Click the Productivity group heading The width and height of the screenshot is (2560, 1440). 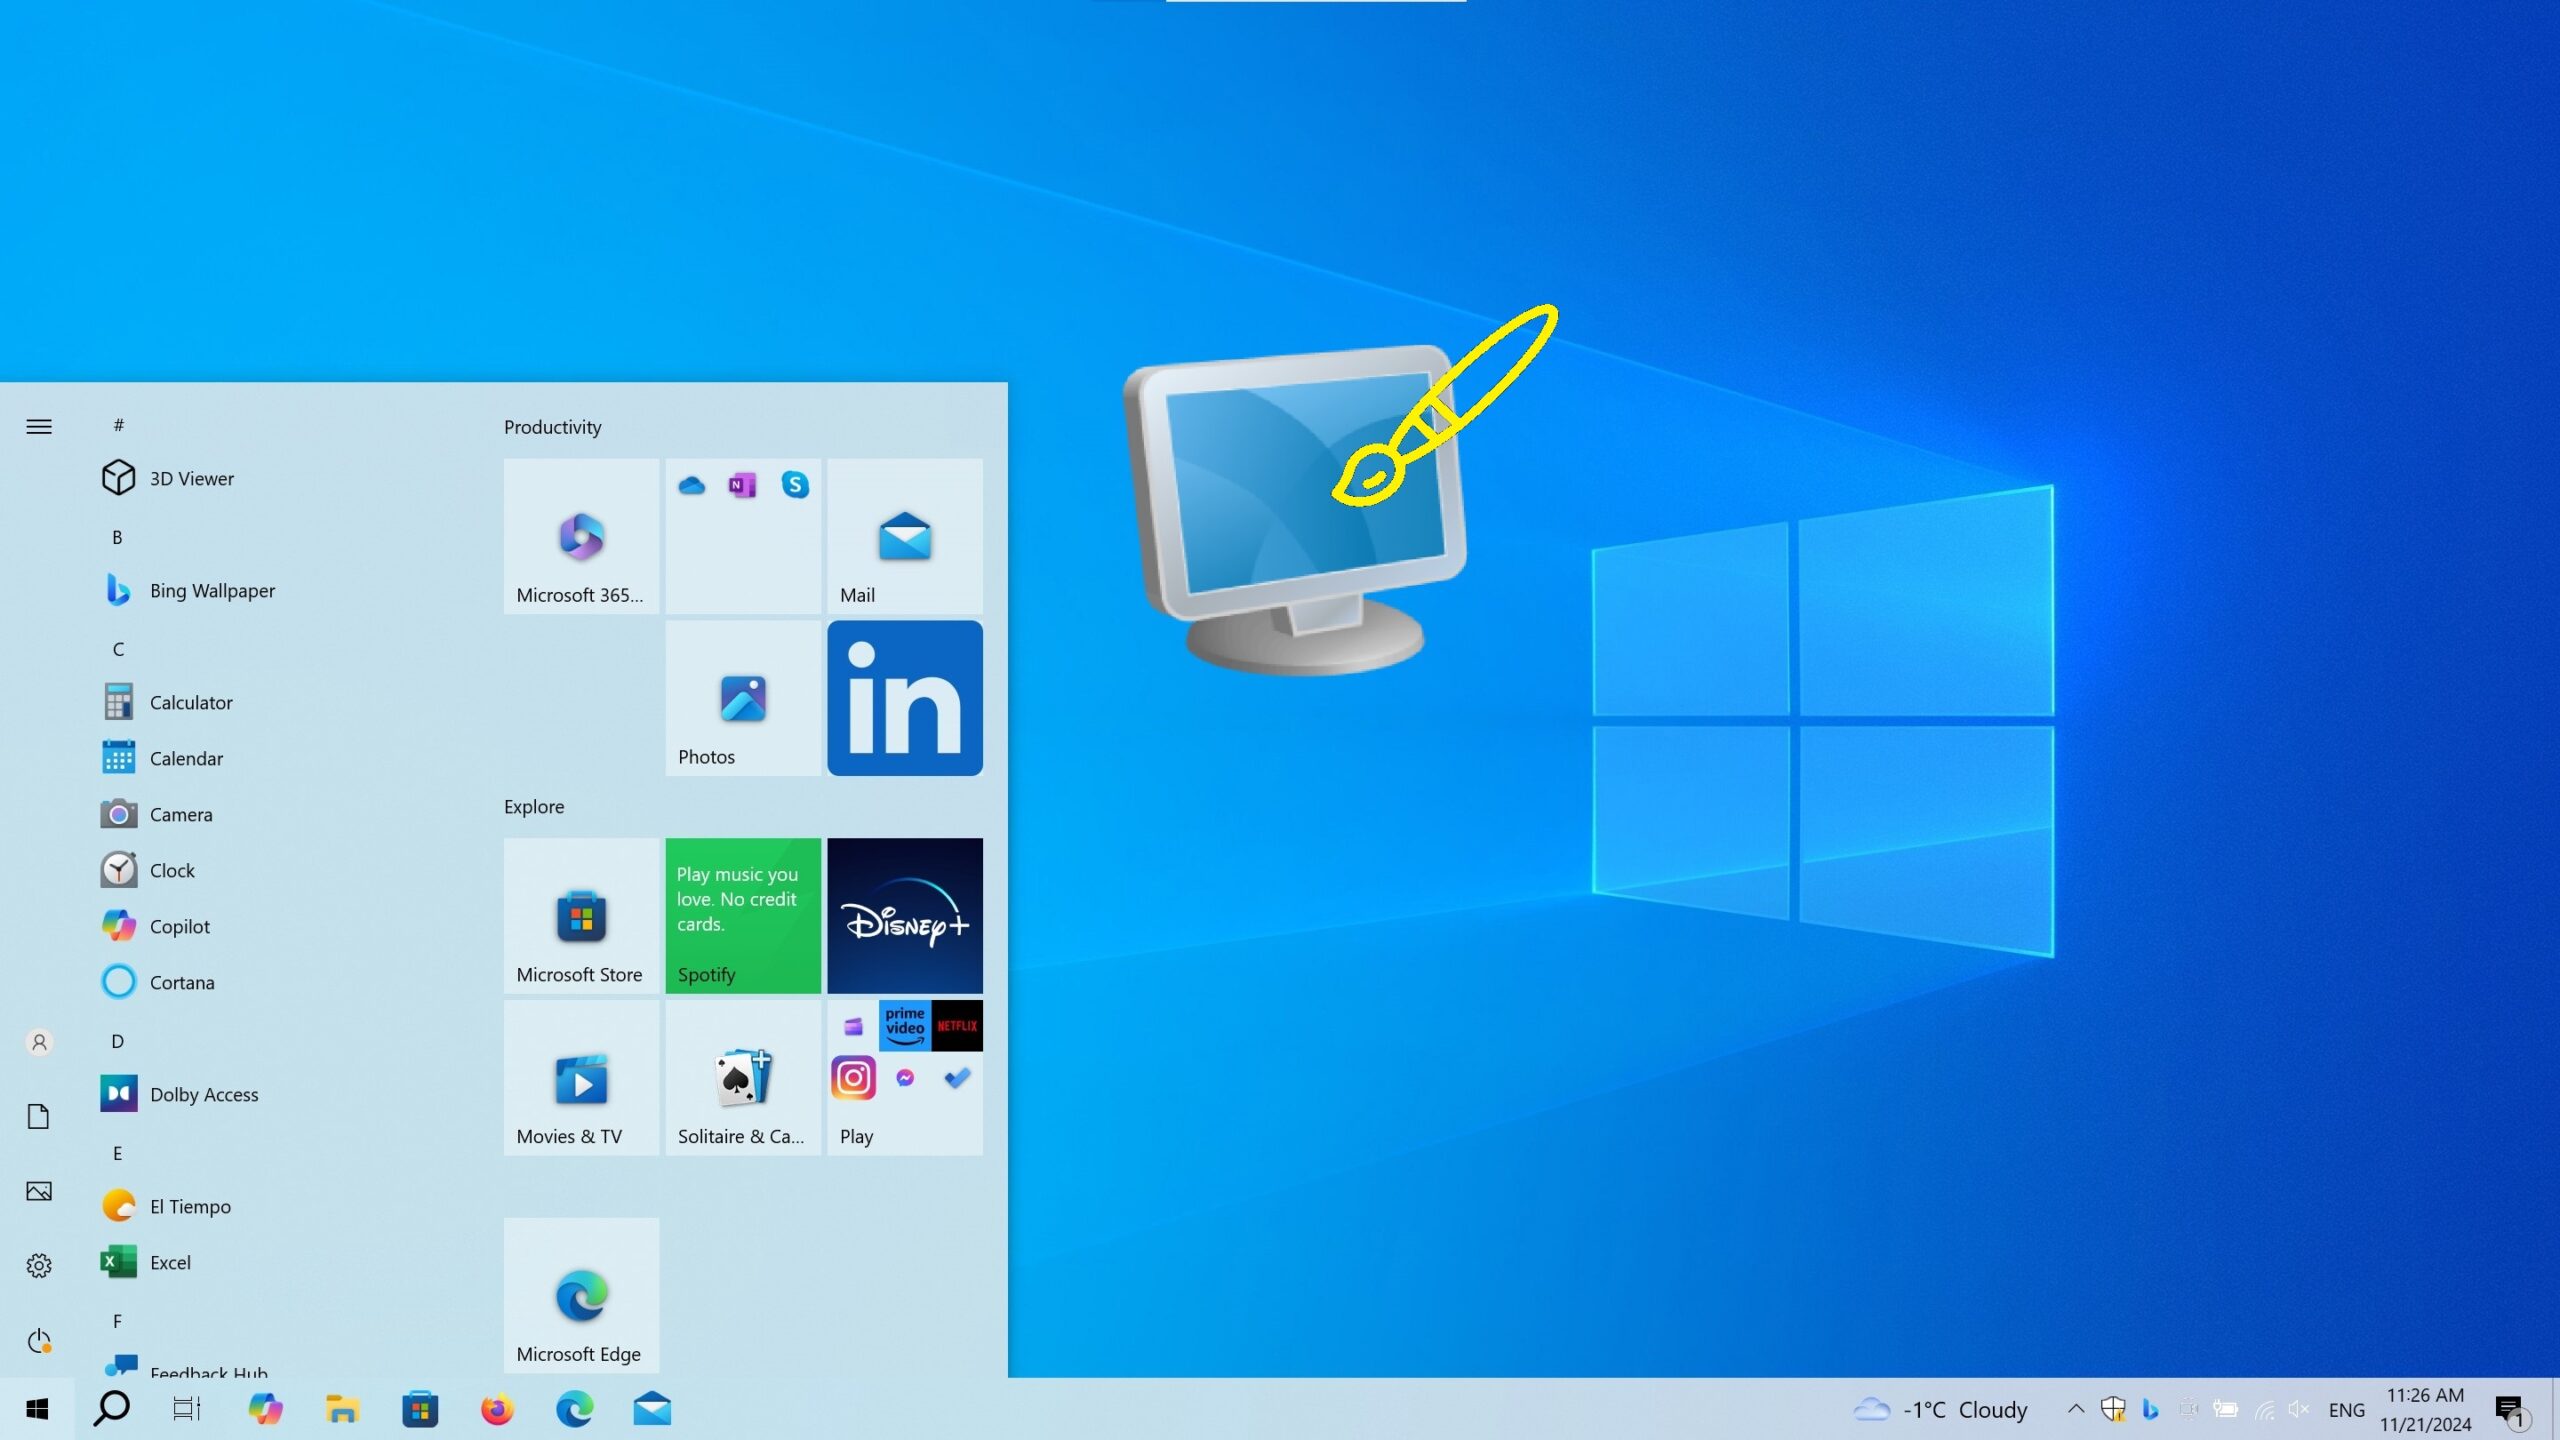pyautogui.click(x=552, y=427)
